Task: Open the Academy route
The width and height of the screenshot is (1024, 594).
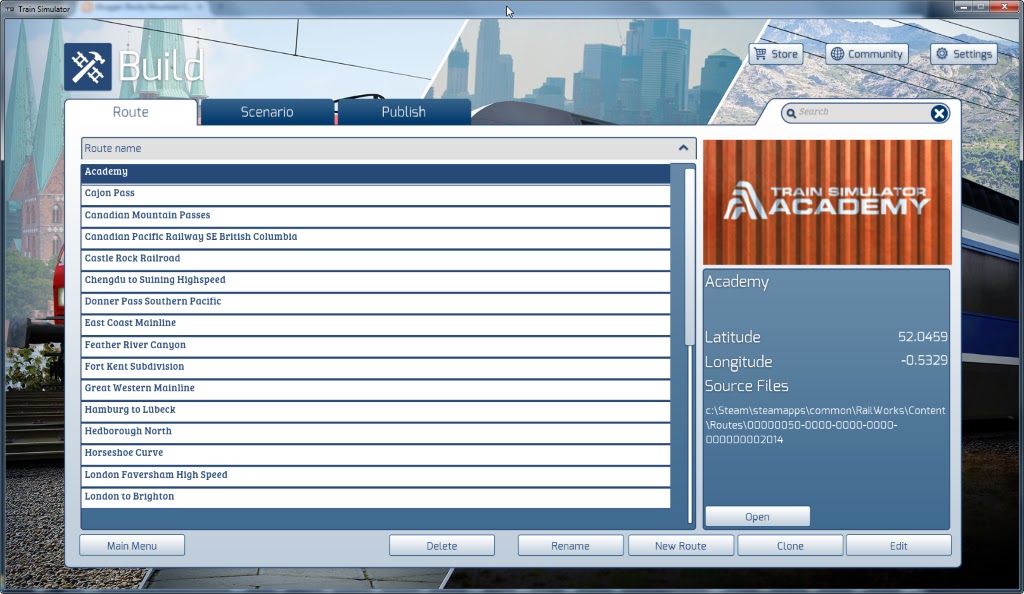Action: click(x=757, y=516)
